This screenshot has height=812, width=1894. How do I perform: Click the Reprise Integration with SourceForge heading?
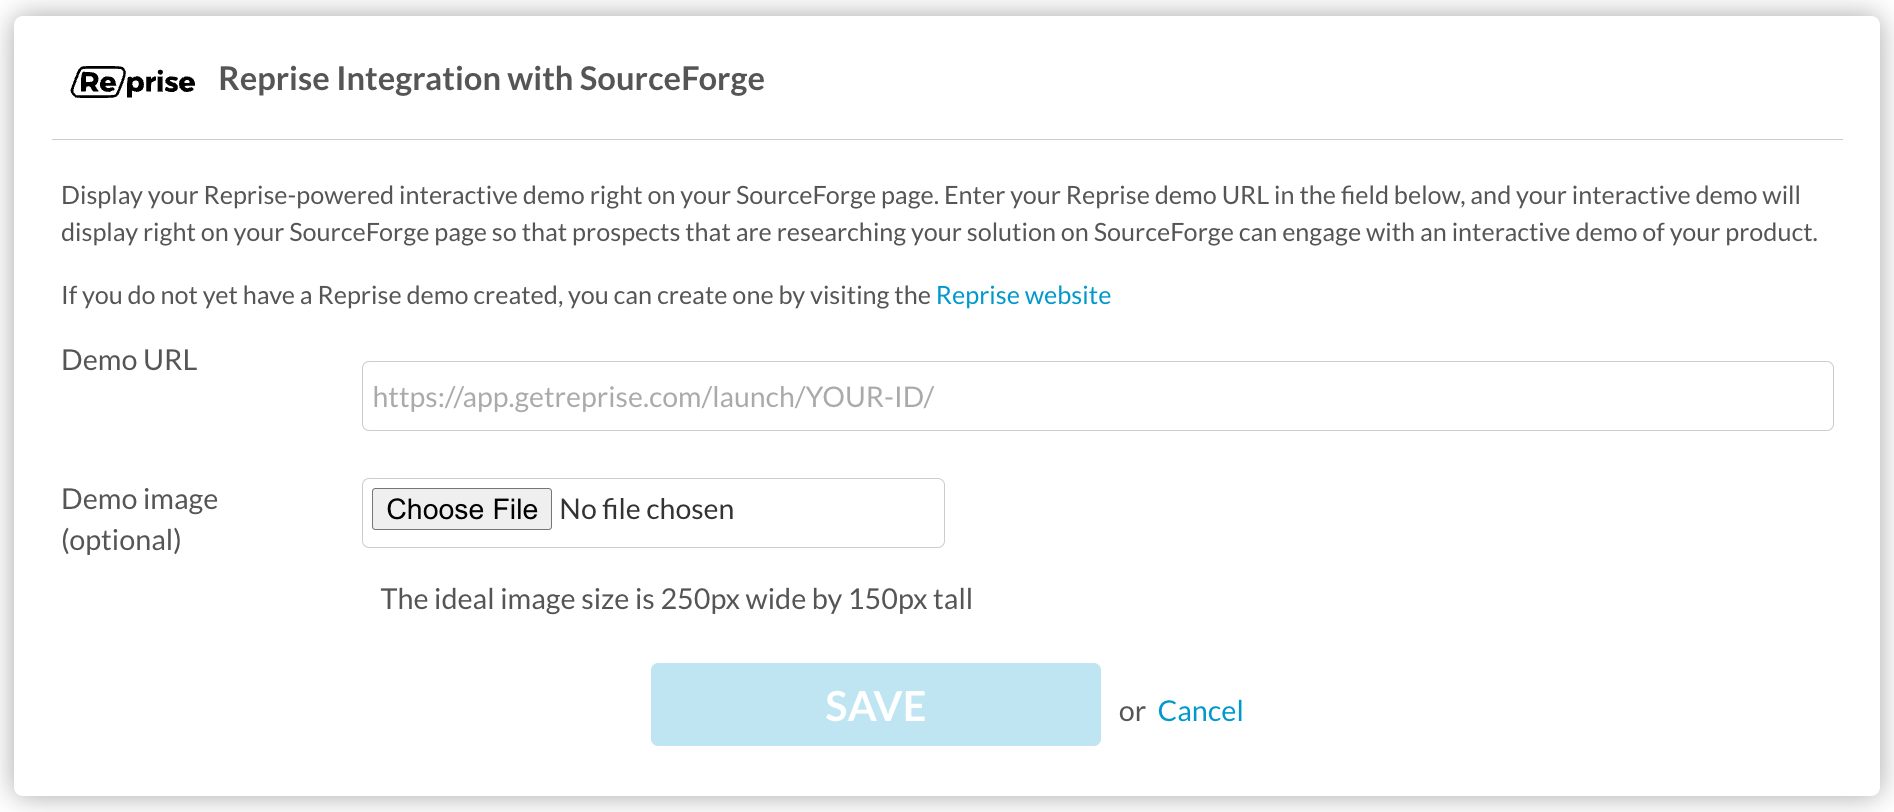click(x=492, y=78)
